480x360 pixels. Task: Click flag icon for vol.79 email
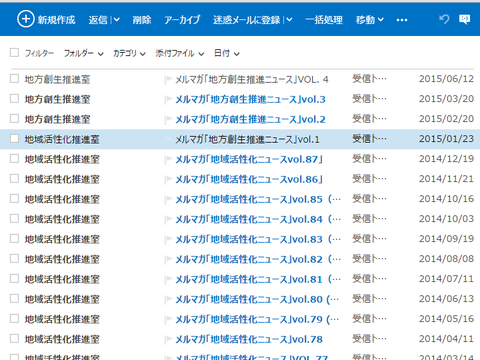pyautogui.click(x=169, y=319)
